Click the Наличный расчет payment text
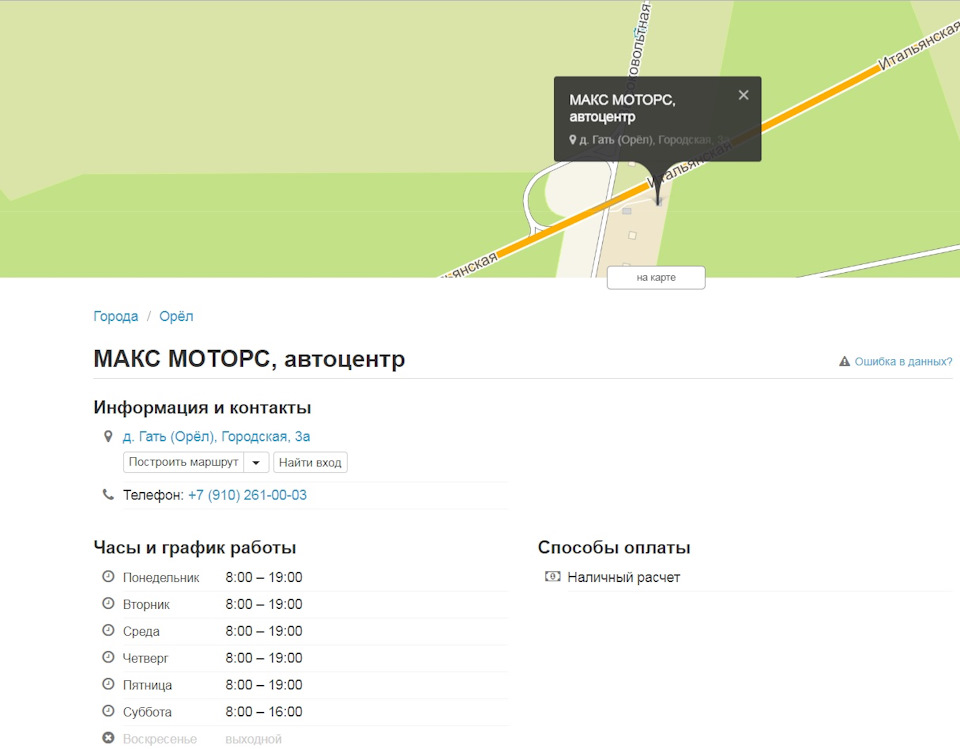 [x=624, y=577]
